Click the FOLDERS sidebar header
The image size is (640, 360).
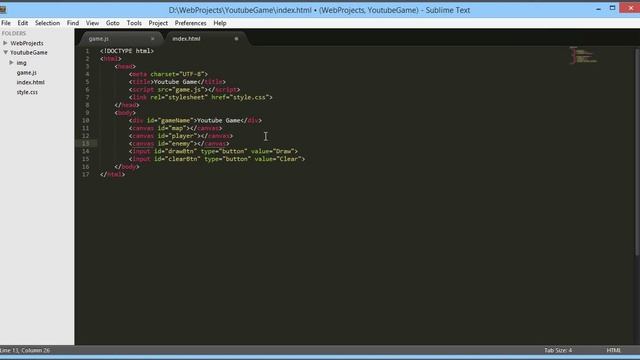pyautogui.click(x=14, y=33)
